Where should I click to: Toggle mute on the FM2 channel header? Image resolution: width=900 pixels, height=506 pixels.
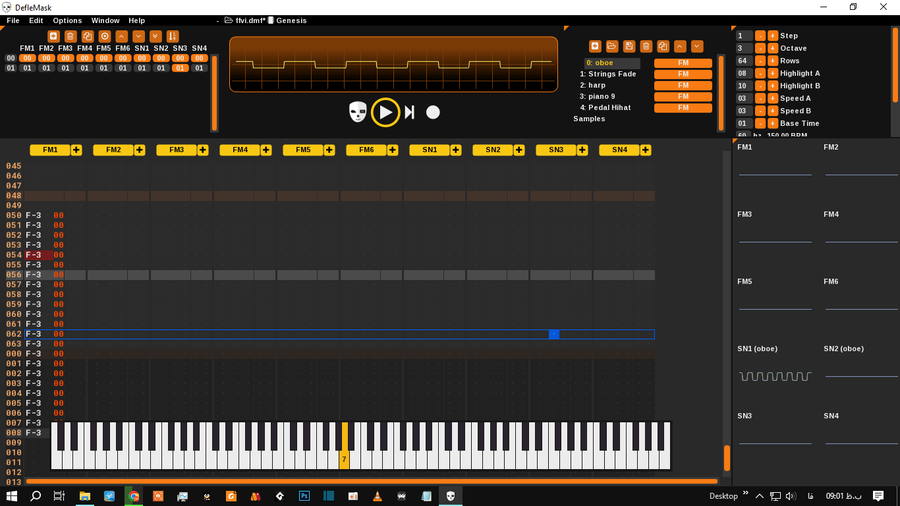[x=113, y=150]
